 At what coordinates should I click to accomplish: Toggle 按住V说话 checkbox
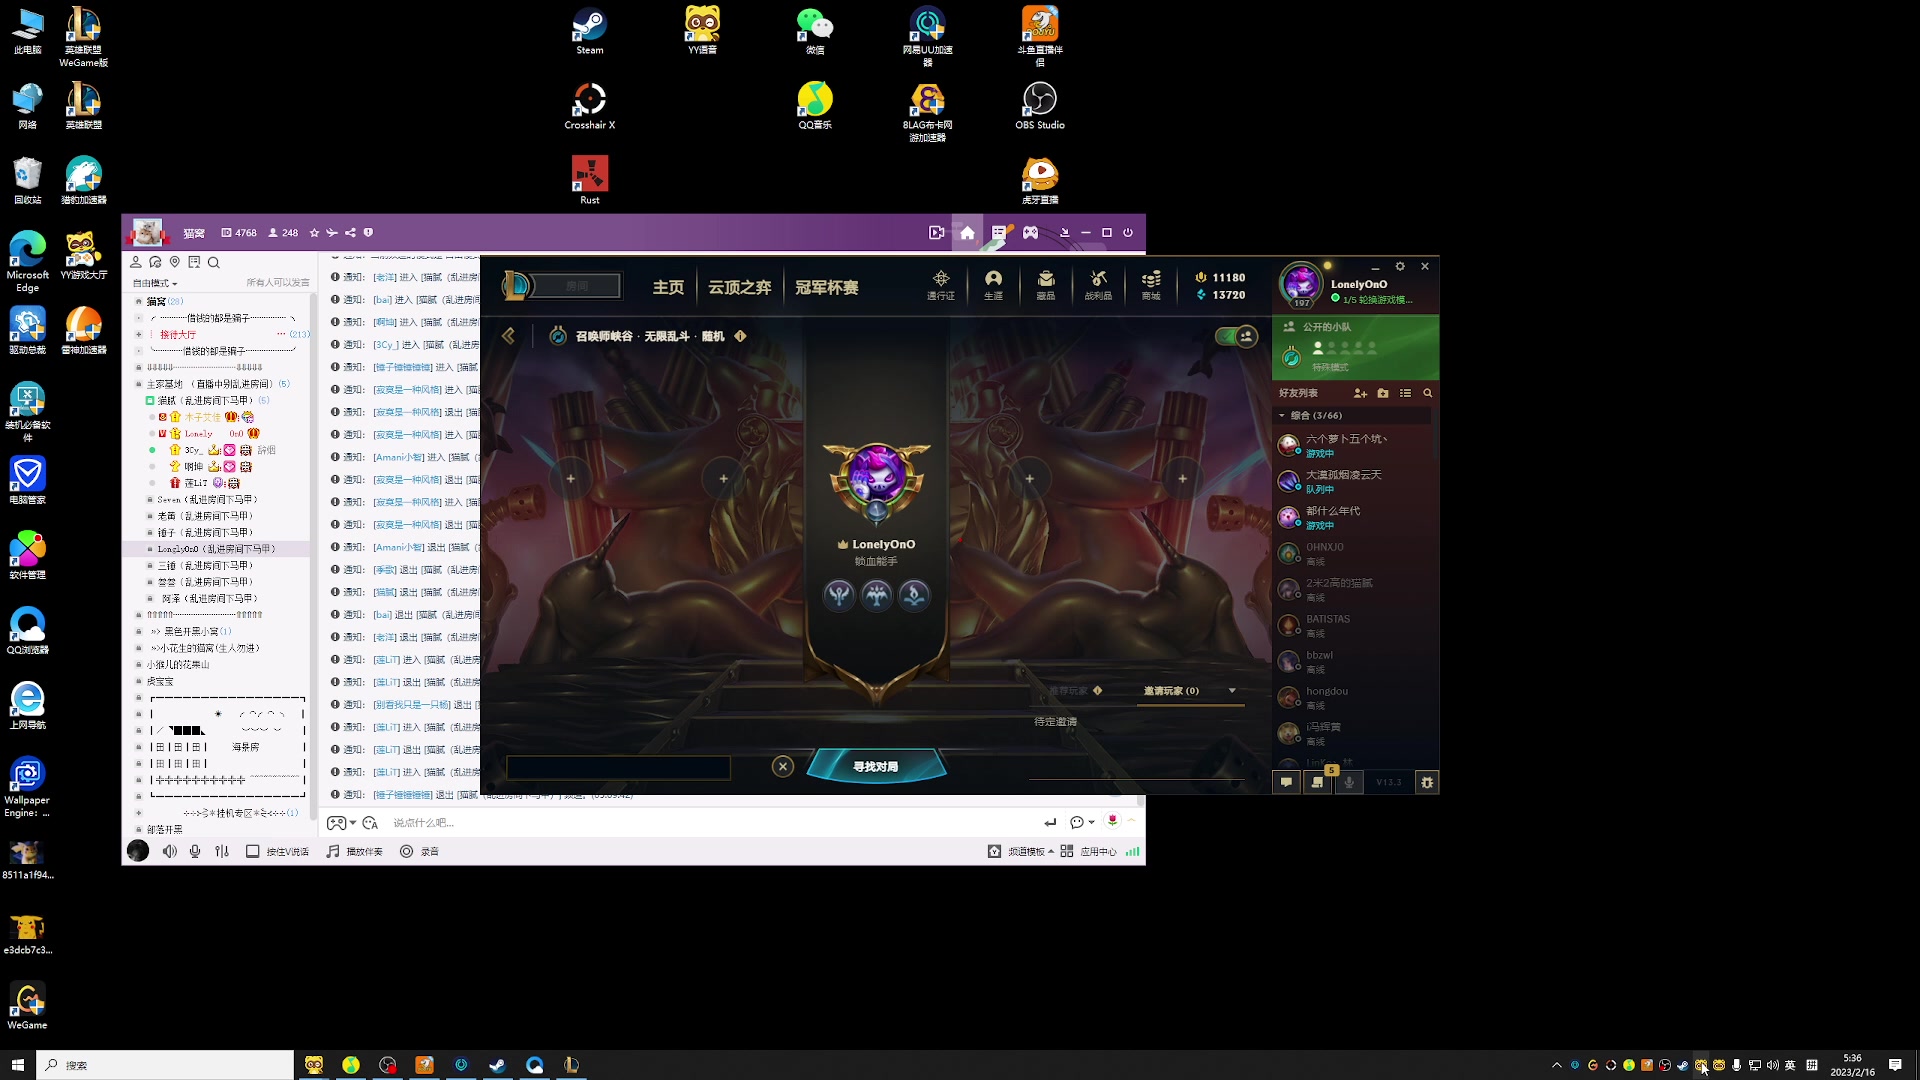click(x=252, y=851)
